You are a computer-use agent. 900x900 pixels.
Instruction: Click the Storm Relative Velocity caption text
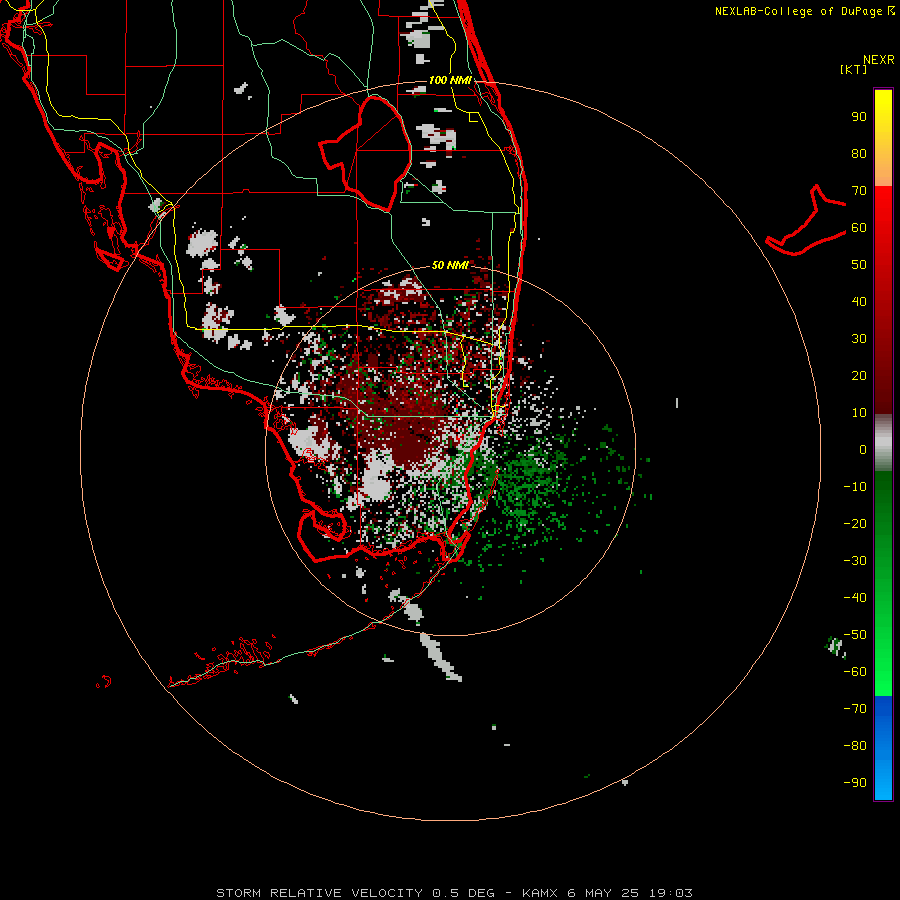click(454, 893)
